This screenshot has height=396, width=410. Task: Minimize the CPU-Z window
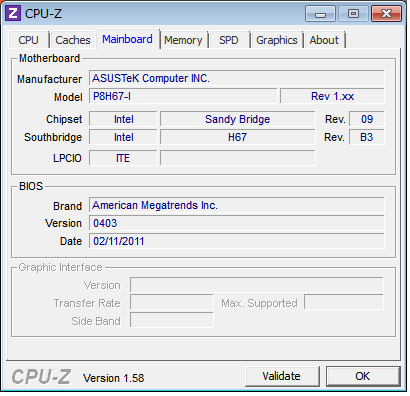coord(320,14)
